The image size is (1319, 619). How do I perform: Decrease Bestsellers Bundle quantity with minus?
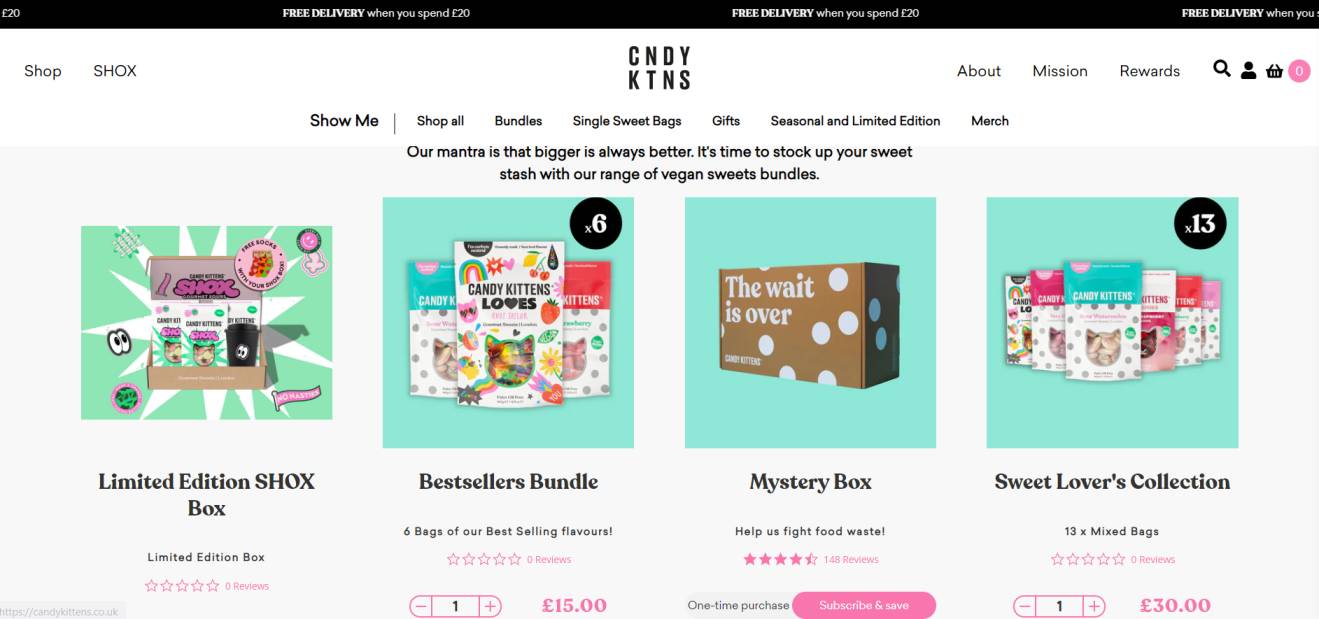421,606
